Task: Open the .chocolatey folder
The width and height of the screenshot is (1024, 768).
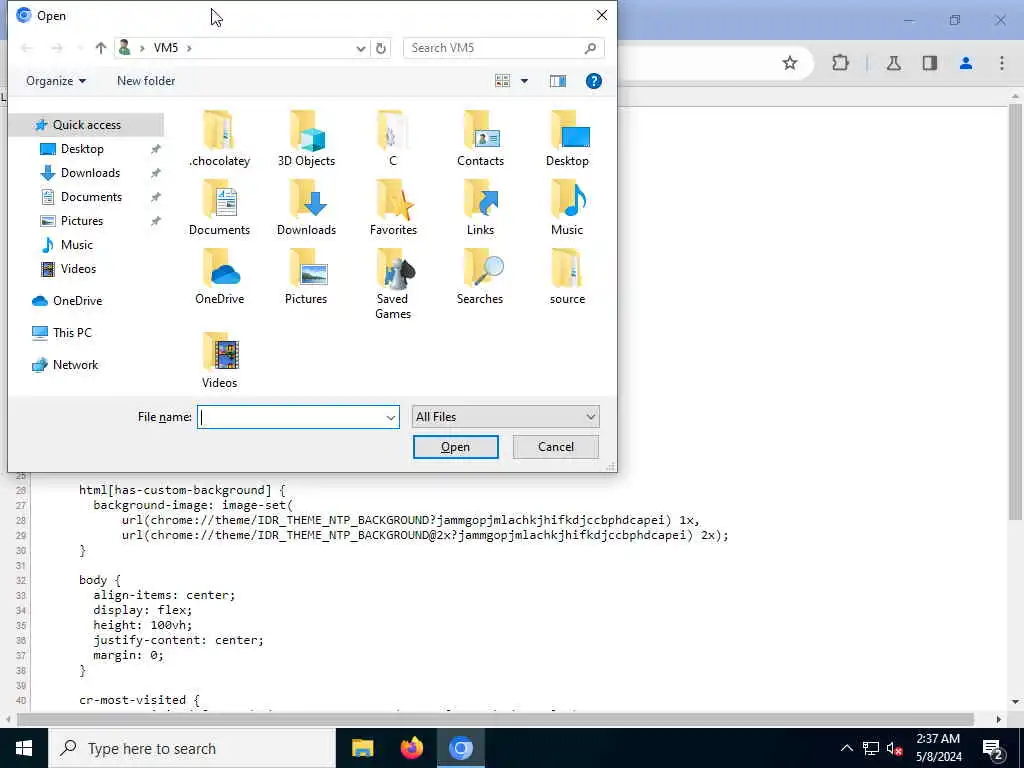Action: (219, 139)
